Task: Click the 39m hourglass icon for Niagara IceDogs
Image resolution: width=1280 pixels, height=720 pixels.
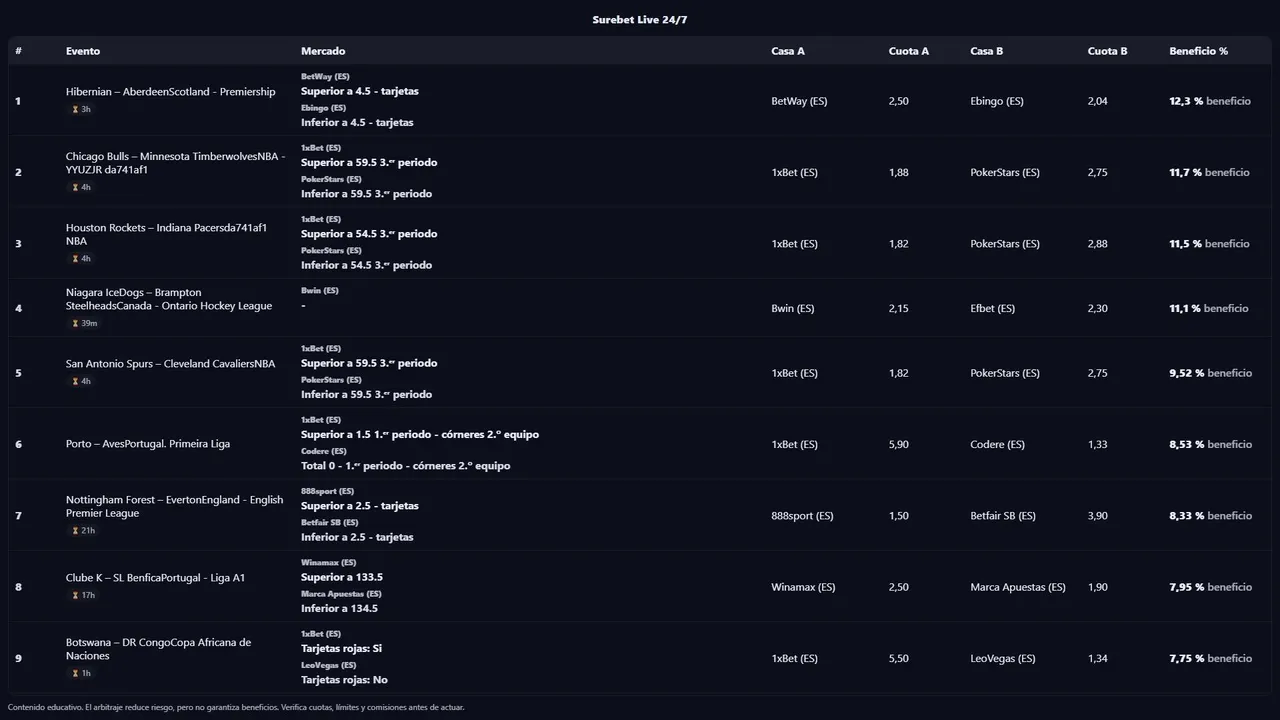Action: (75, 324)
